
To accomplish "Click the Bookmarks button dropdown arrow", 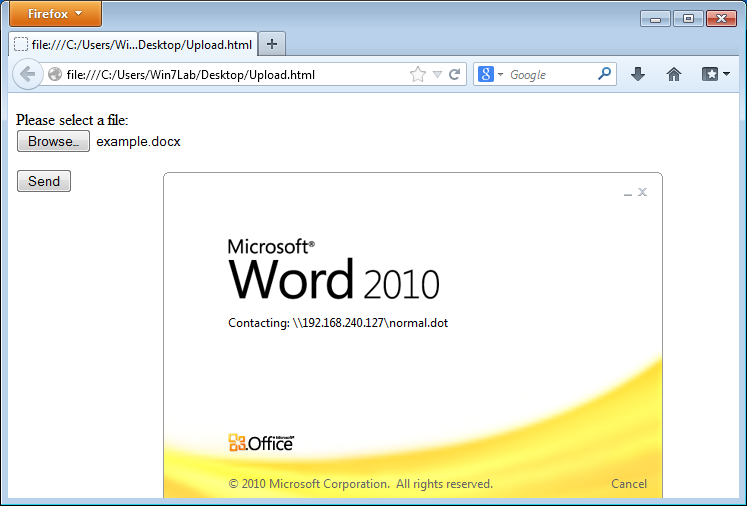I will 726,74.
